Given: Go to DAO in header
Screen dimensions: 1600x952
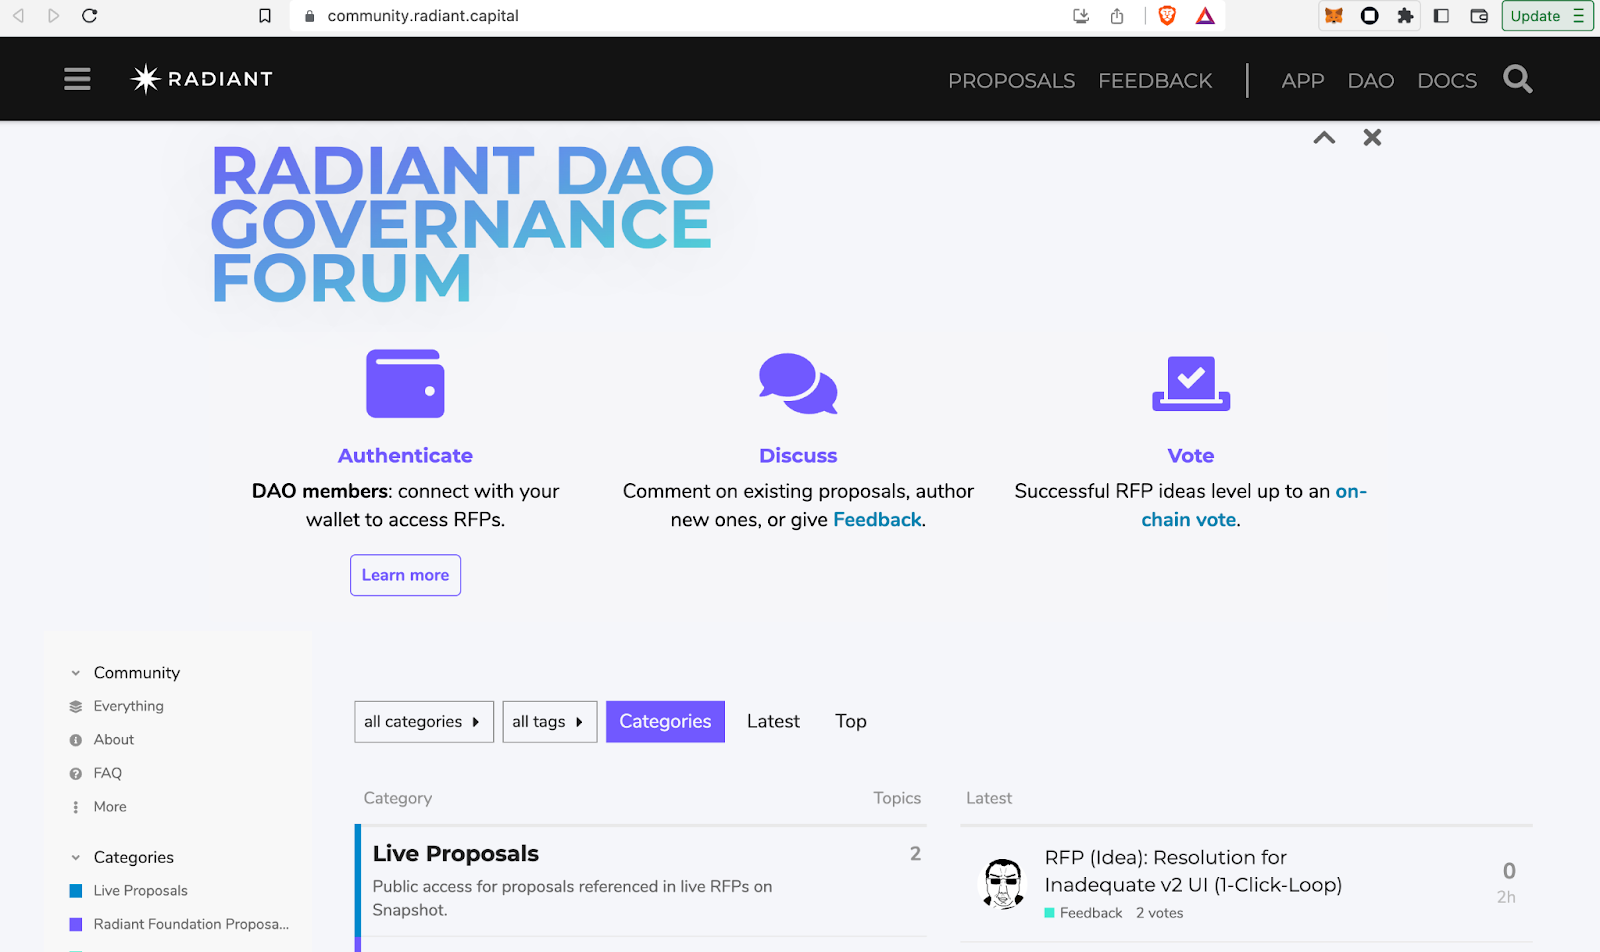Looking at the screenshot, I should (1370, 80).
